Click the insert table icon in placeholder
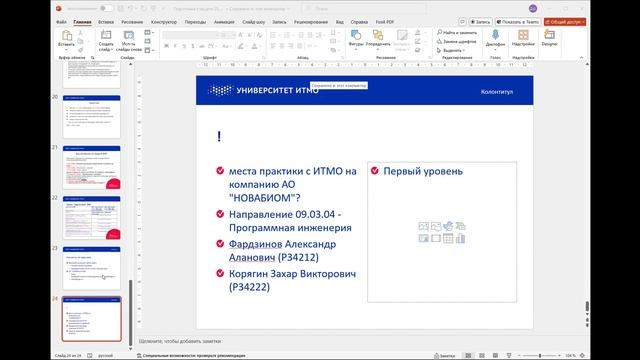Viewport: 640px width, 360px height. click(x=448, y=238)
